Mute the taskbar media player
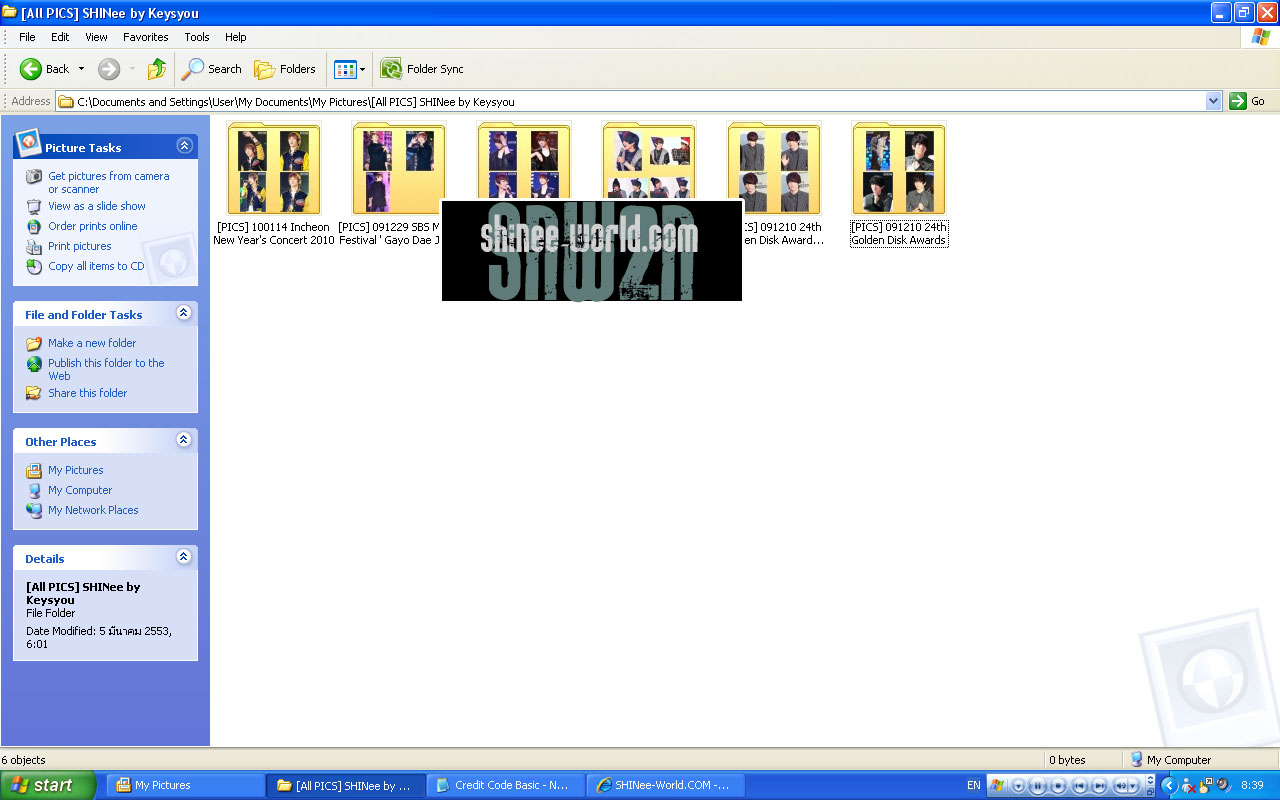Viewport: 1280px width, 800px height. [1120, 785]
